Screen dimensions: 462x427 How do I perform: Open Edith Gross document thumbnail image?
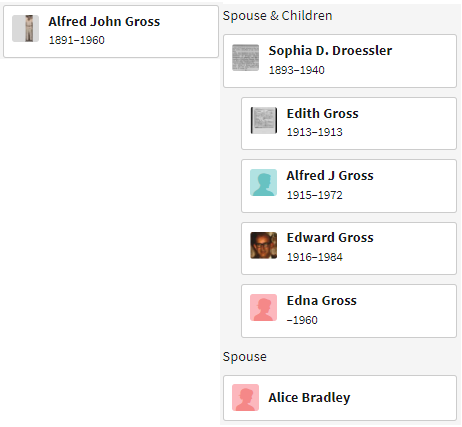pos(264,120)
